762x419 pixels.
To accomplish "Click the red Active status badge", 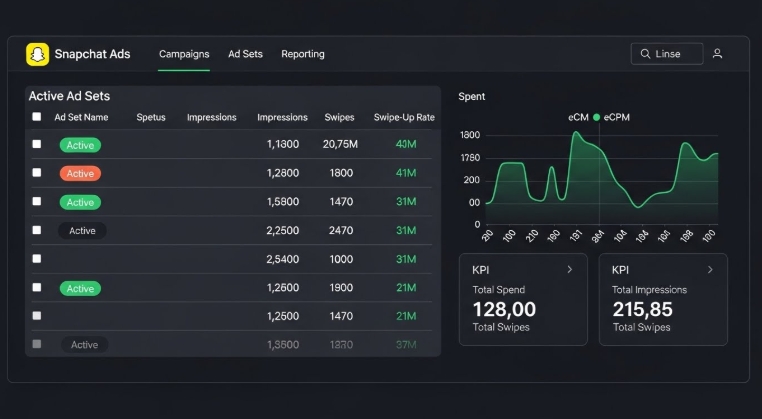I will click(x=80, y=173).
